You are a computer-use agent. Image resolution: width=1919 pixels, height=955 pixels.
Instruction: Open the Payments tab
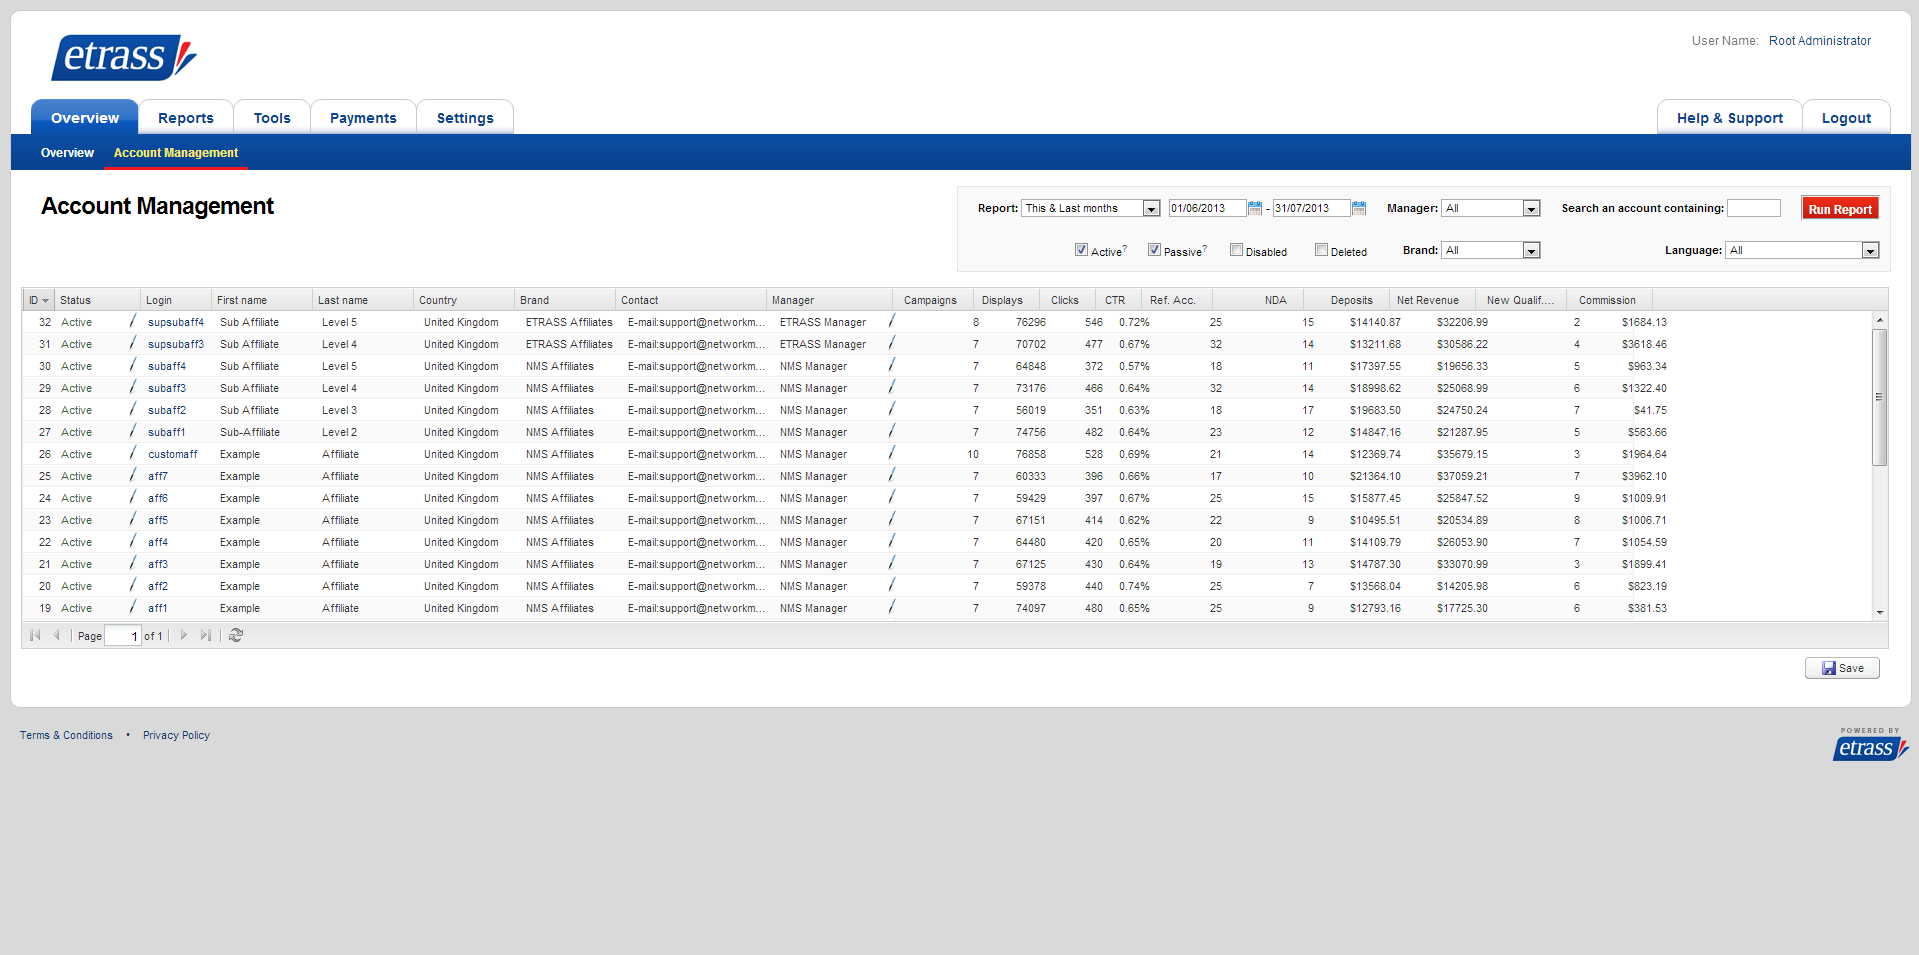363,118
